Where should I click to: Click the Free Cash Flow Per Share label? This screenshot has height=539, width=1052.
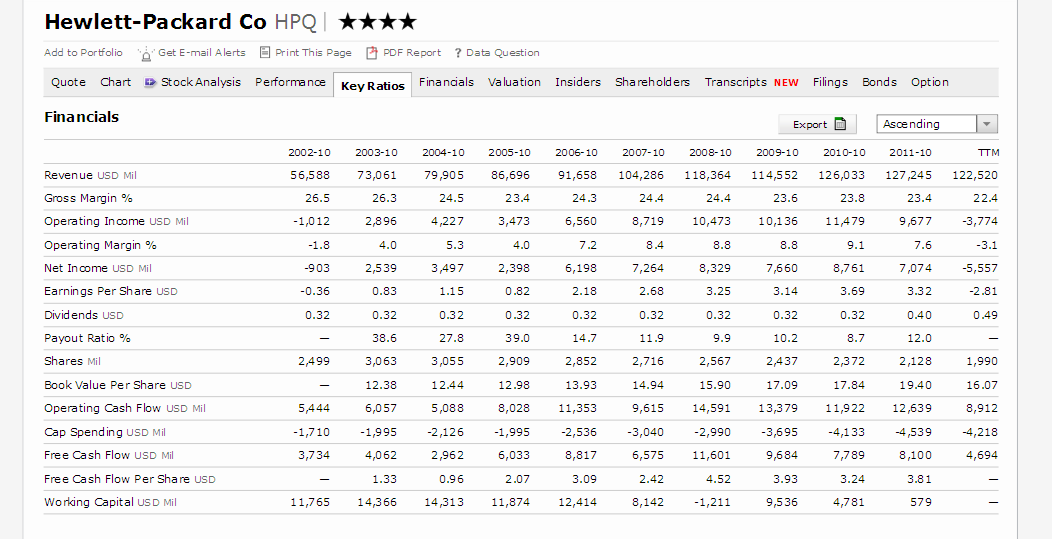pos(129,479)
